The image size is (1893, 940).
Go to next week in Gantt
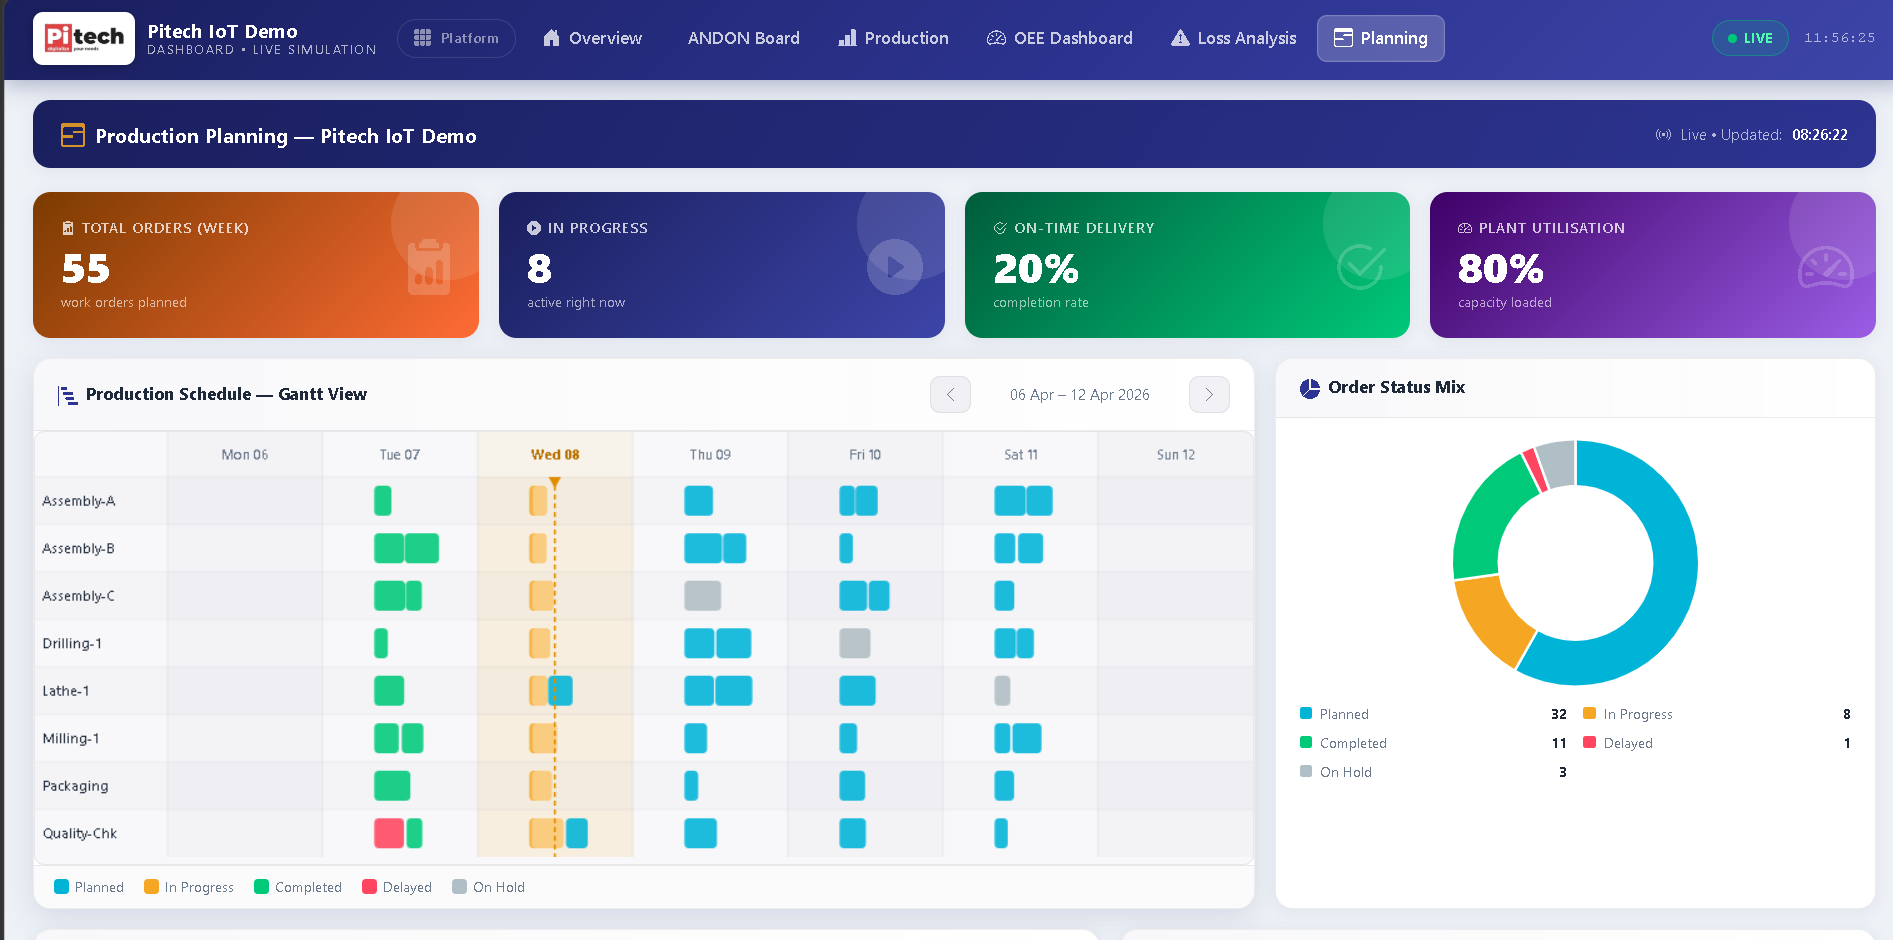[x=1209, y=395]
